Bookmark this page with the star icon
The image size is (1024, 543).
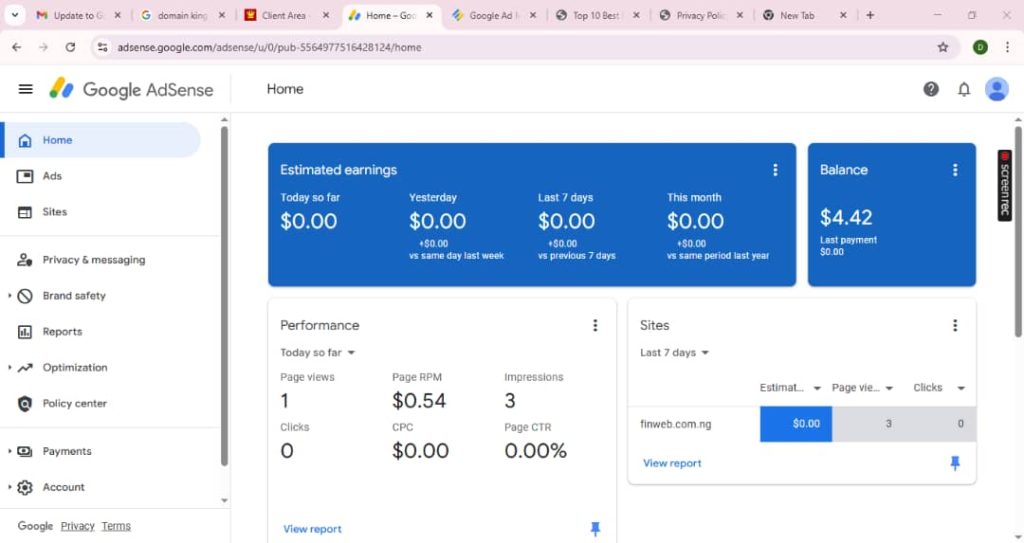[942, 47]
